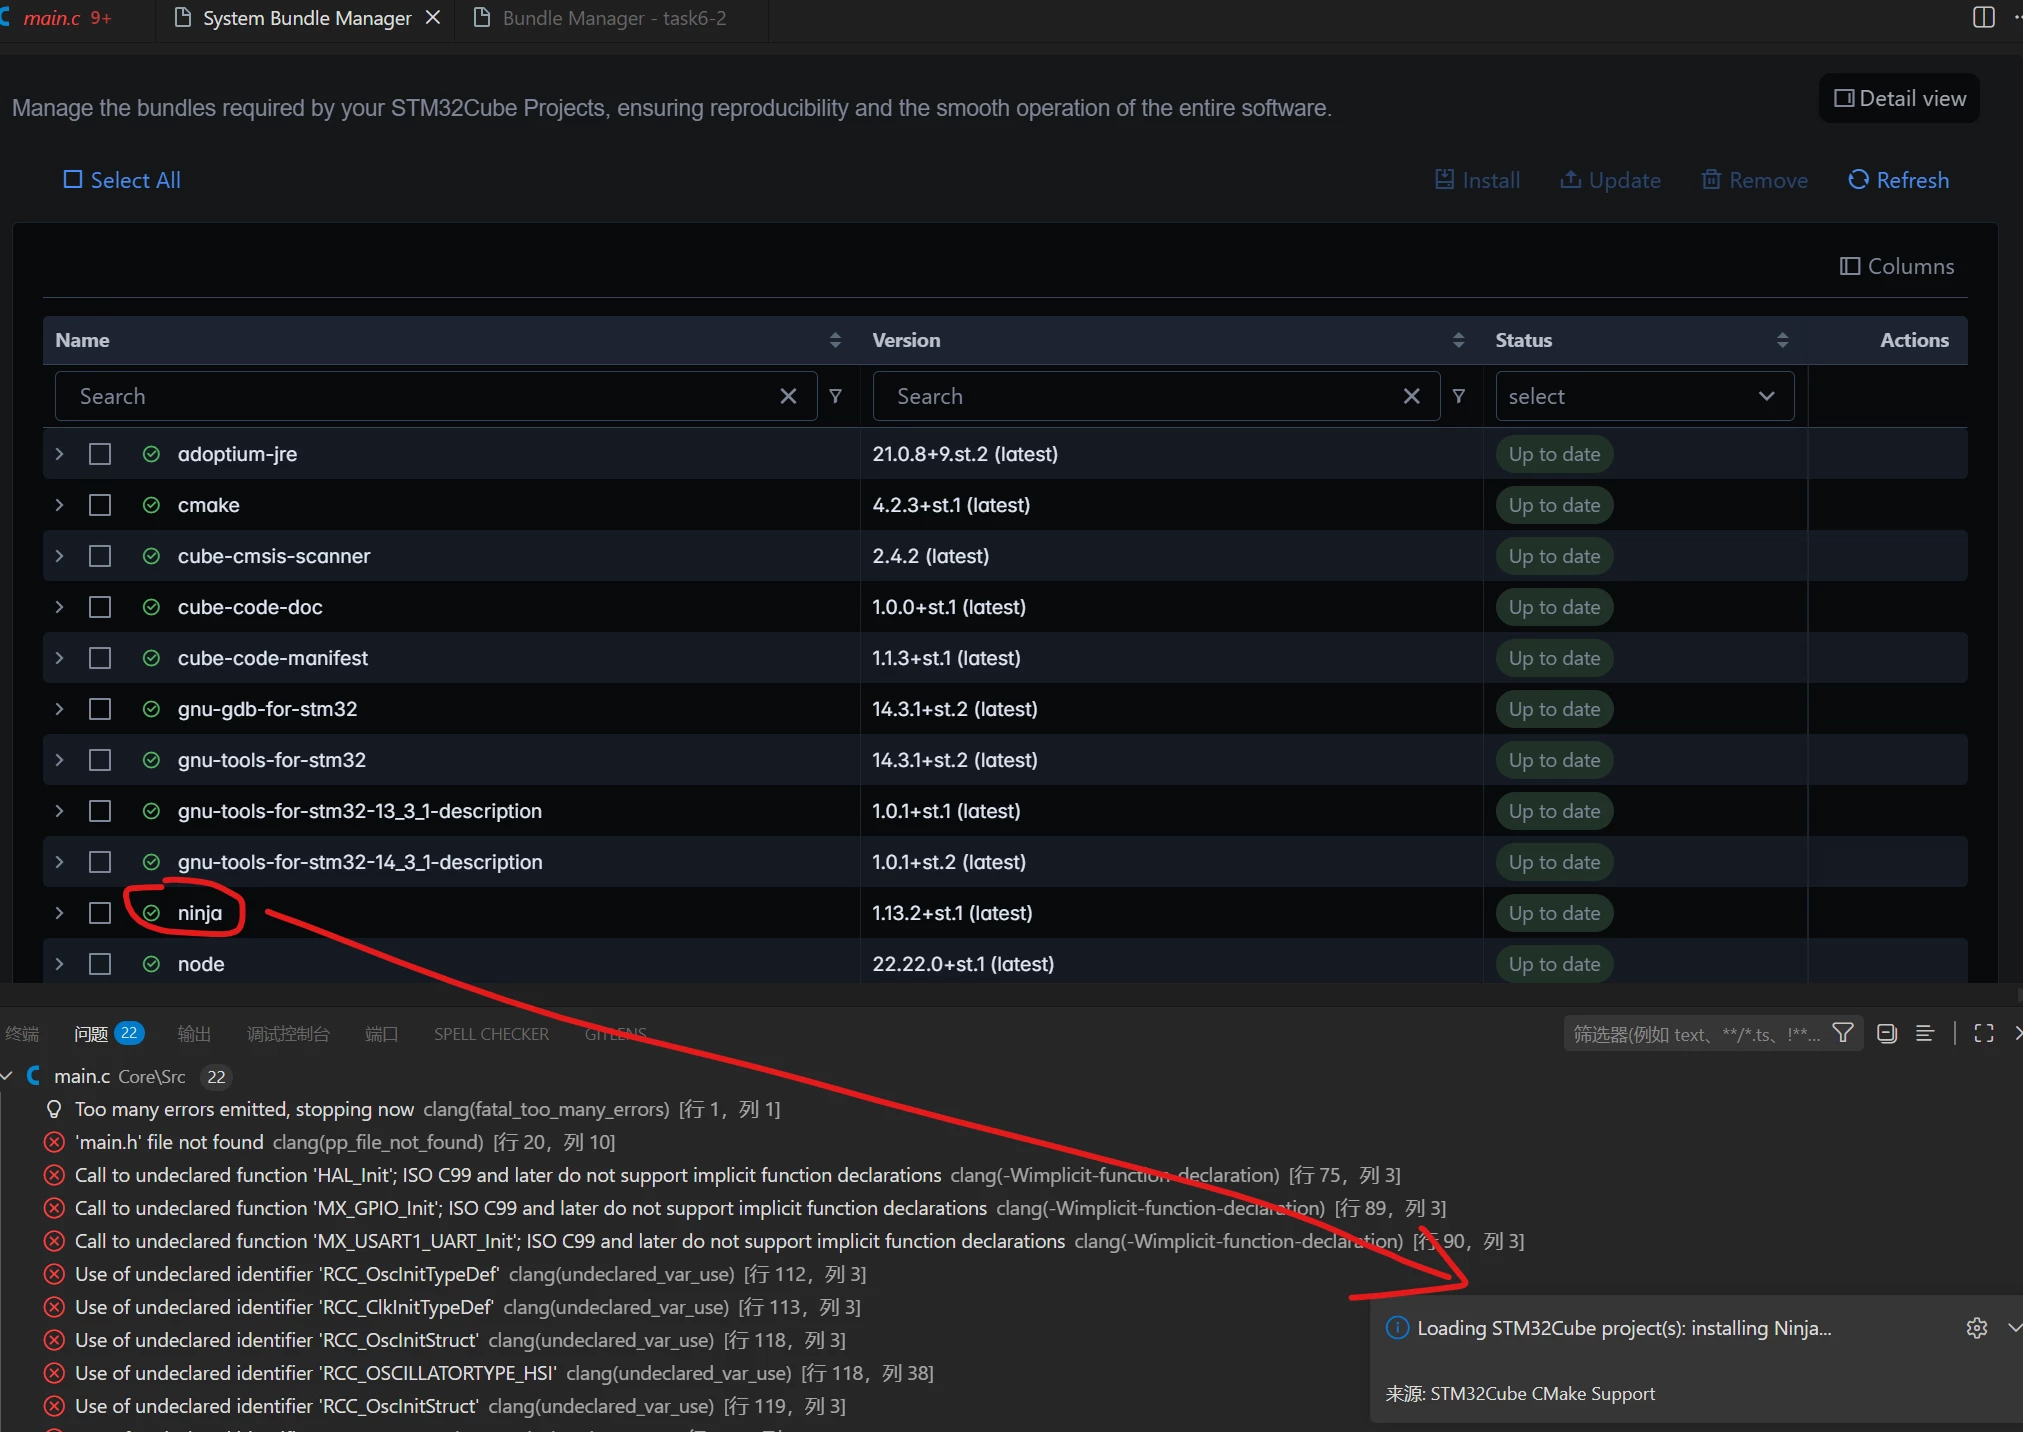This screenshot has width=2023, height=1432.
Task: Switch to Bundle Manager - task6-2 tab
Action: click(x=612, y=18)
